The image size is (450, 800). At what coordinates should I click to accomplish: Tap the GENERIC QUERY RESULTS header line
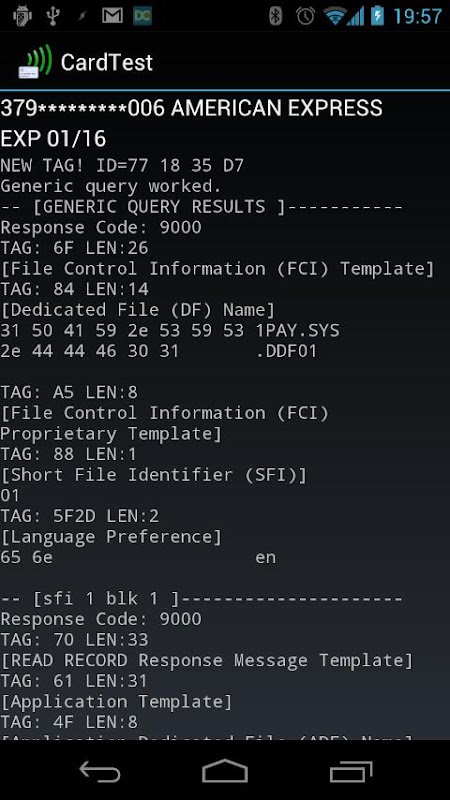(202, 207)
